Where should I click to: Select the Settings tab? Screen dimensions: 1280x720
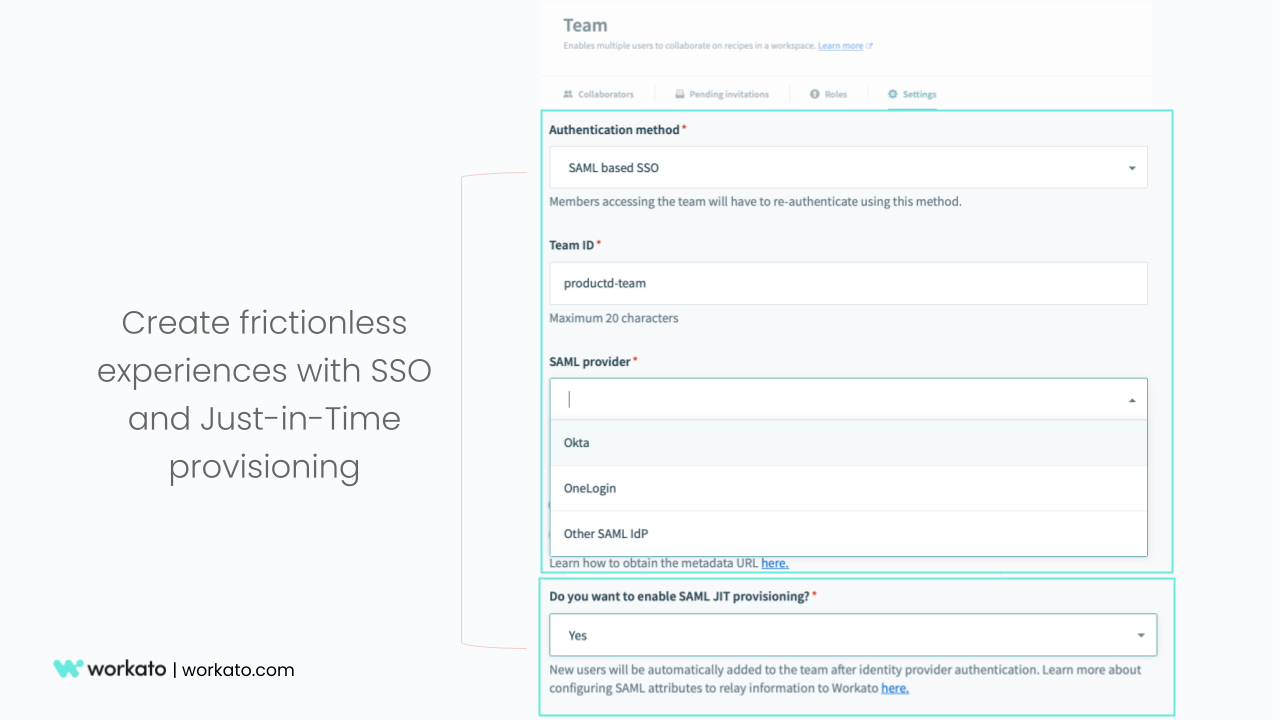(912, 94)
